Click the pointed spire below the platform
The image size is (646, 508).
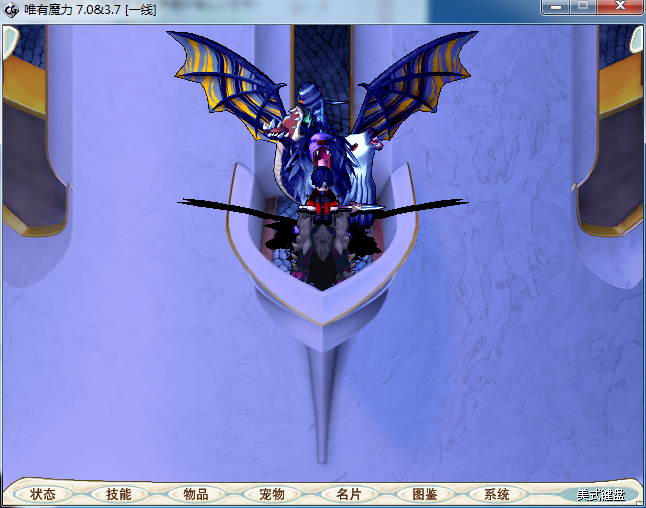pos(322,400)
